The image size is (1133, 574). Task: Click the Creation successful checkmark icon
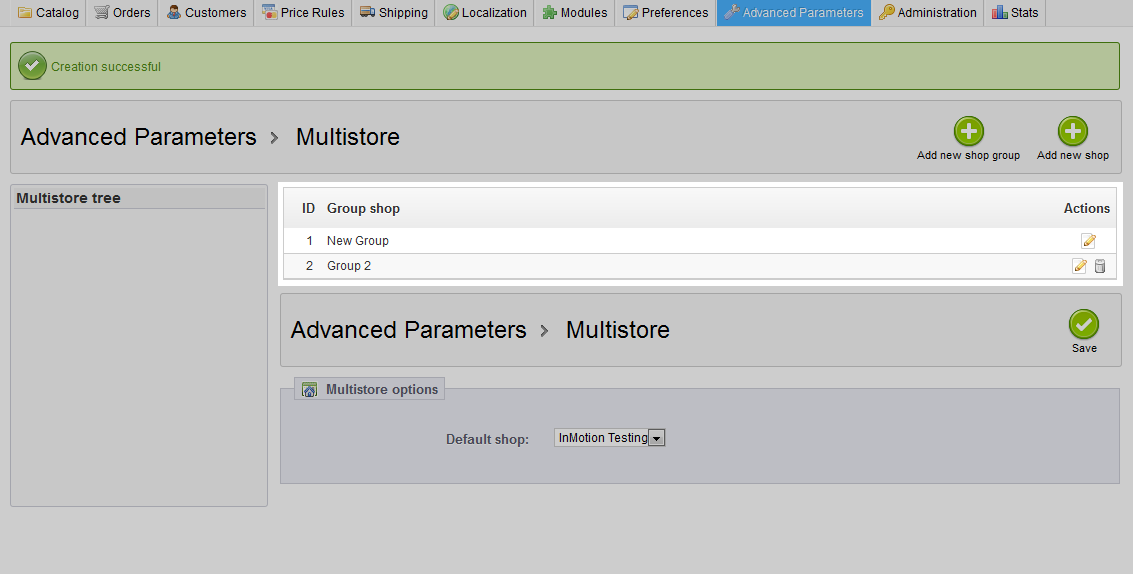[33, 66]
